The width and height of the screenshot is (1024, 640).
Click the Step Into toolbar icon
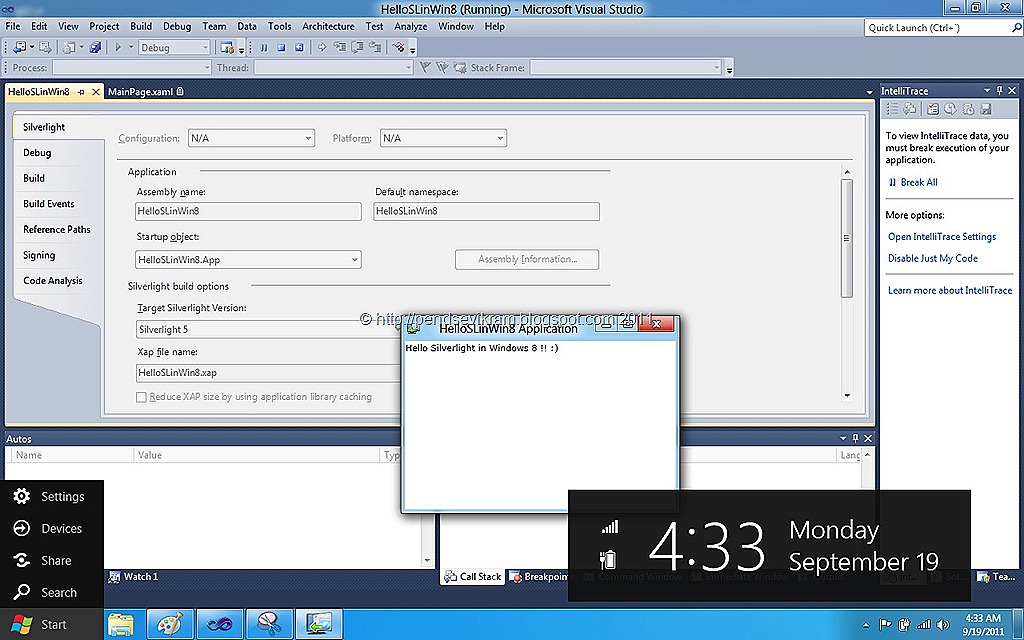click(340, 47)
